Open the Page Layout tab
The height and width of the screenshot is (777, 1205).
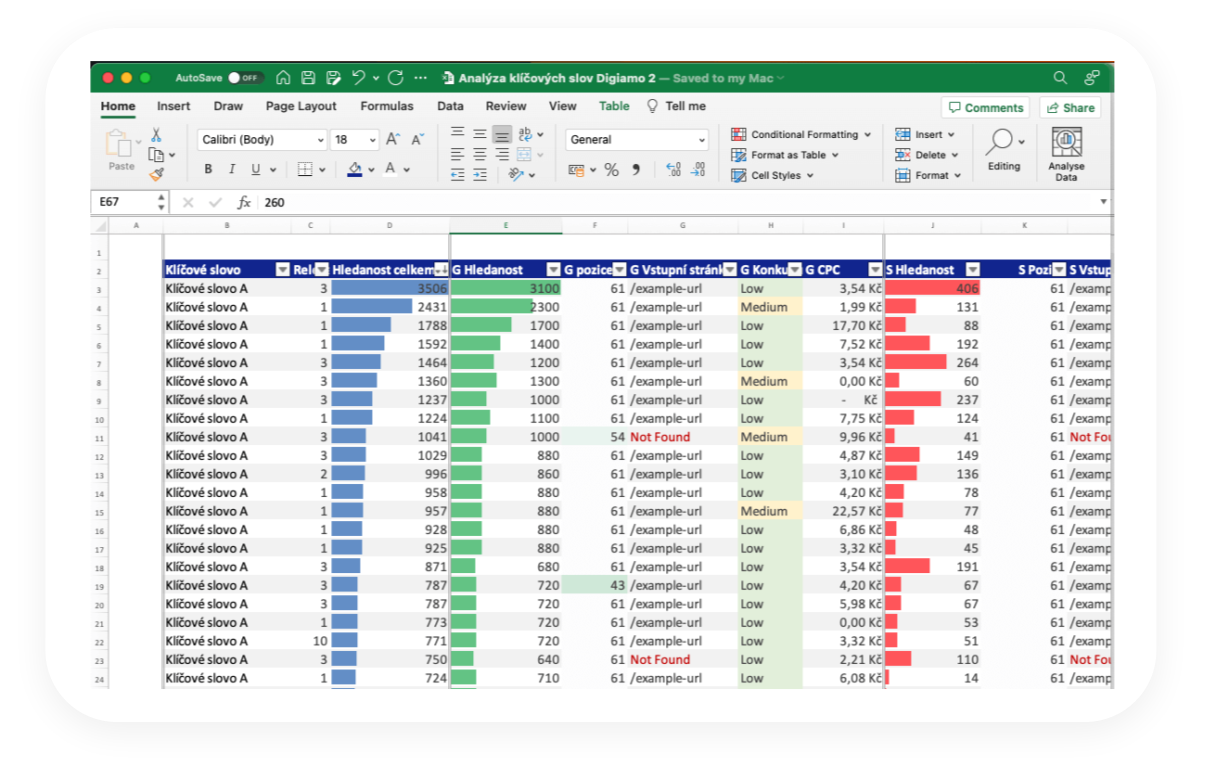pos(301,106)
